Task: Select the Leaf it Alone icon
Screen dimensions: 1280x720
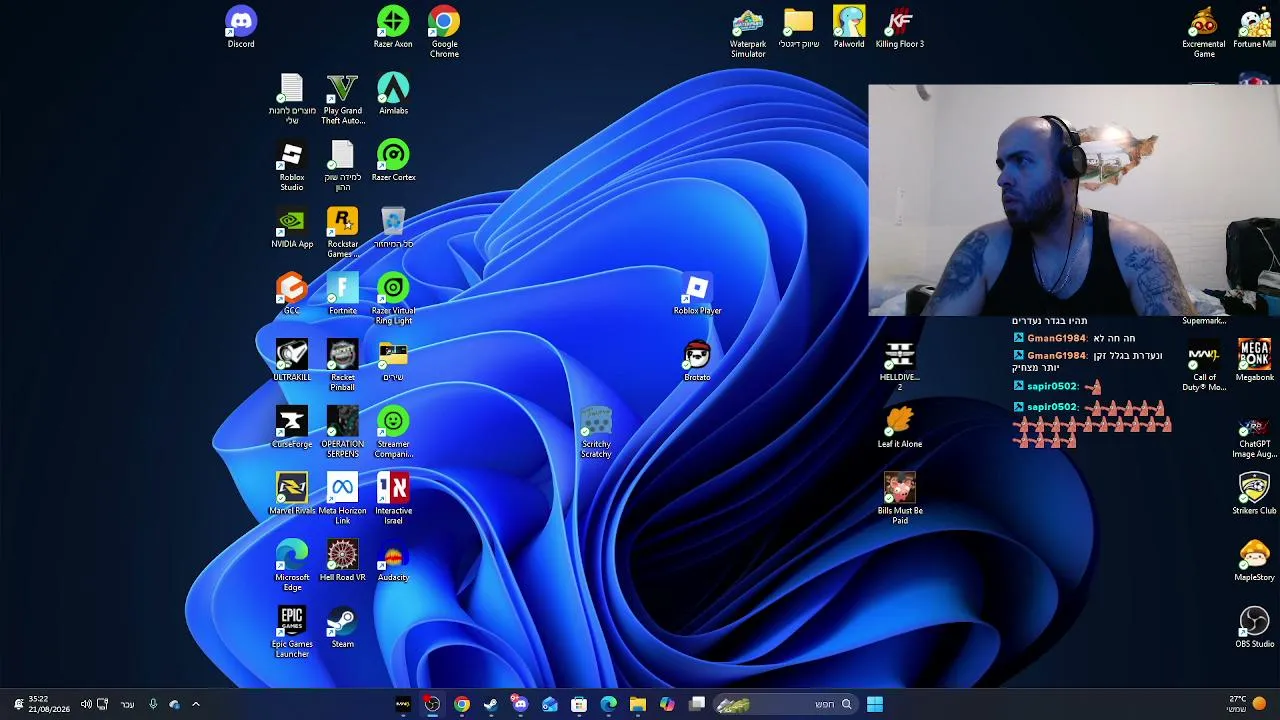Action: (900, 428)
